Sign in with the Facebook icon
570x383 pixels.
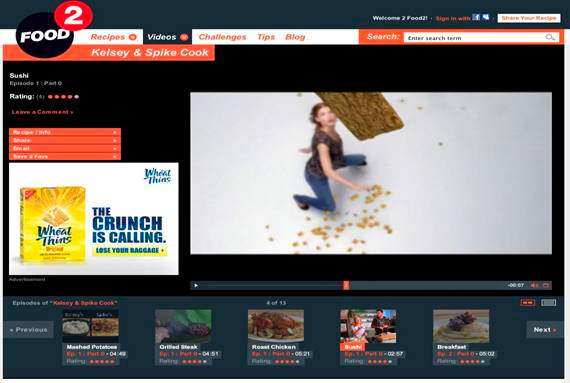pos(476,17)
